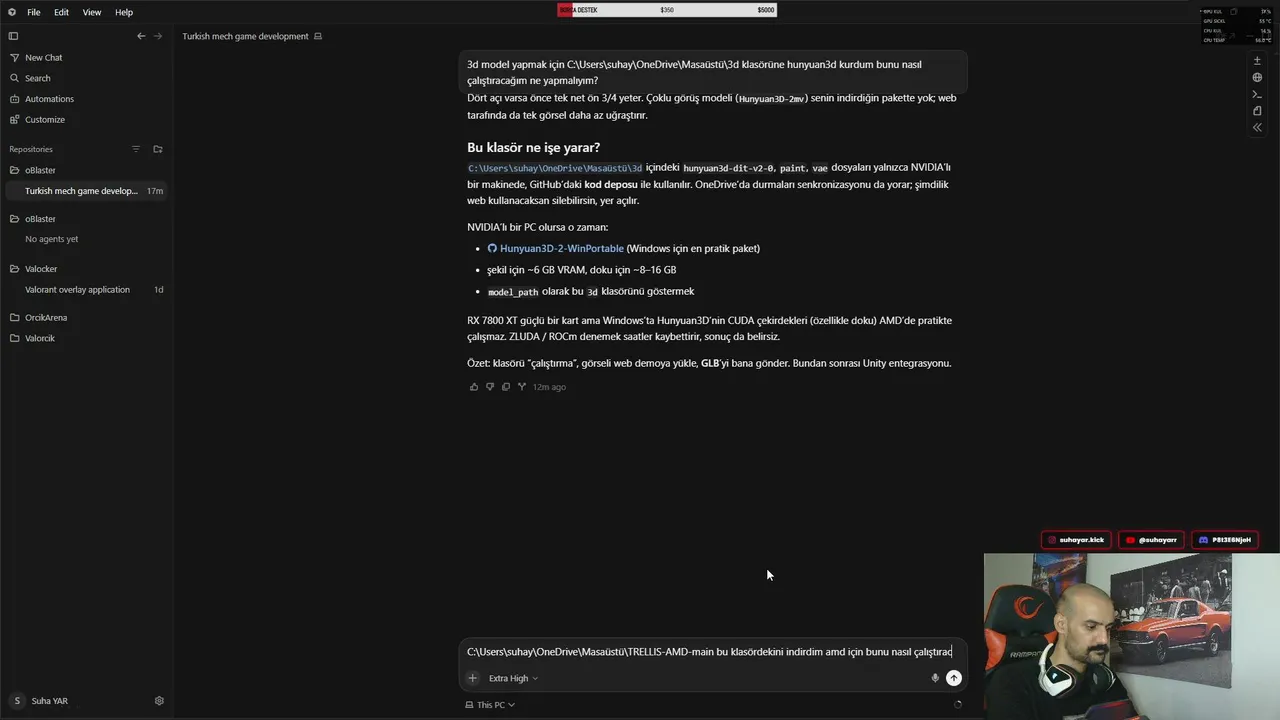Open the Customize section
The image size is (1280, 720).
86,120
